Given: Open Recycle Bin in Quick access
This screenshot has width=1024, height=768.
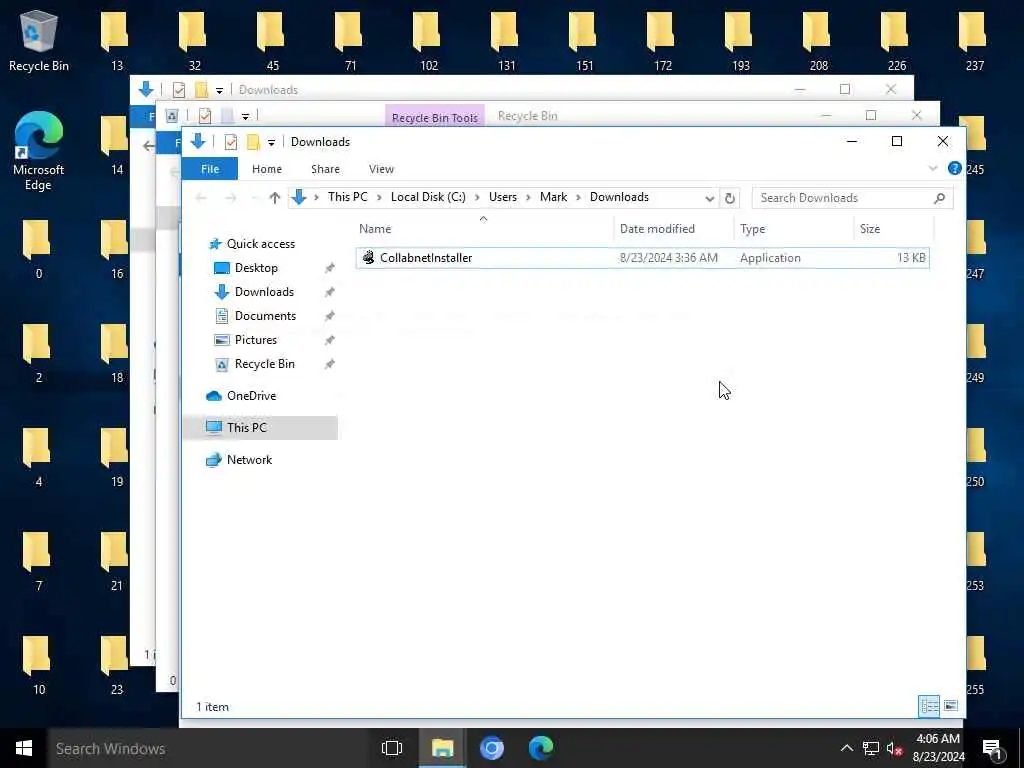Looking at the screenshot, I should (x=264, y=364).
